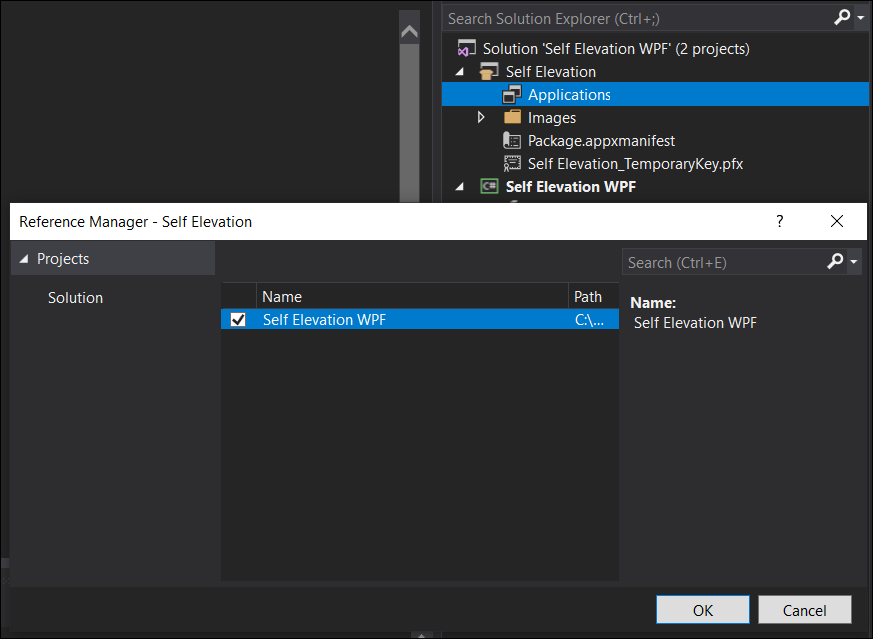
Task: Collapse the Projects category in Reference Manager
Action: (x=23, y=259)
